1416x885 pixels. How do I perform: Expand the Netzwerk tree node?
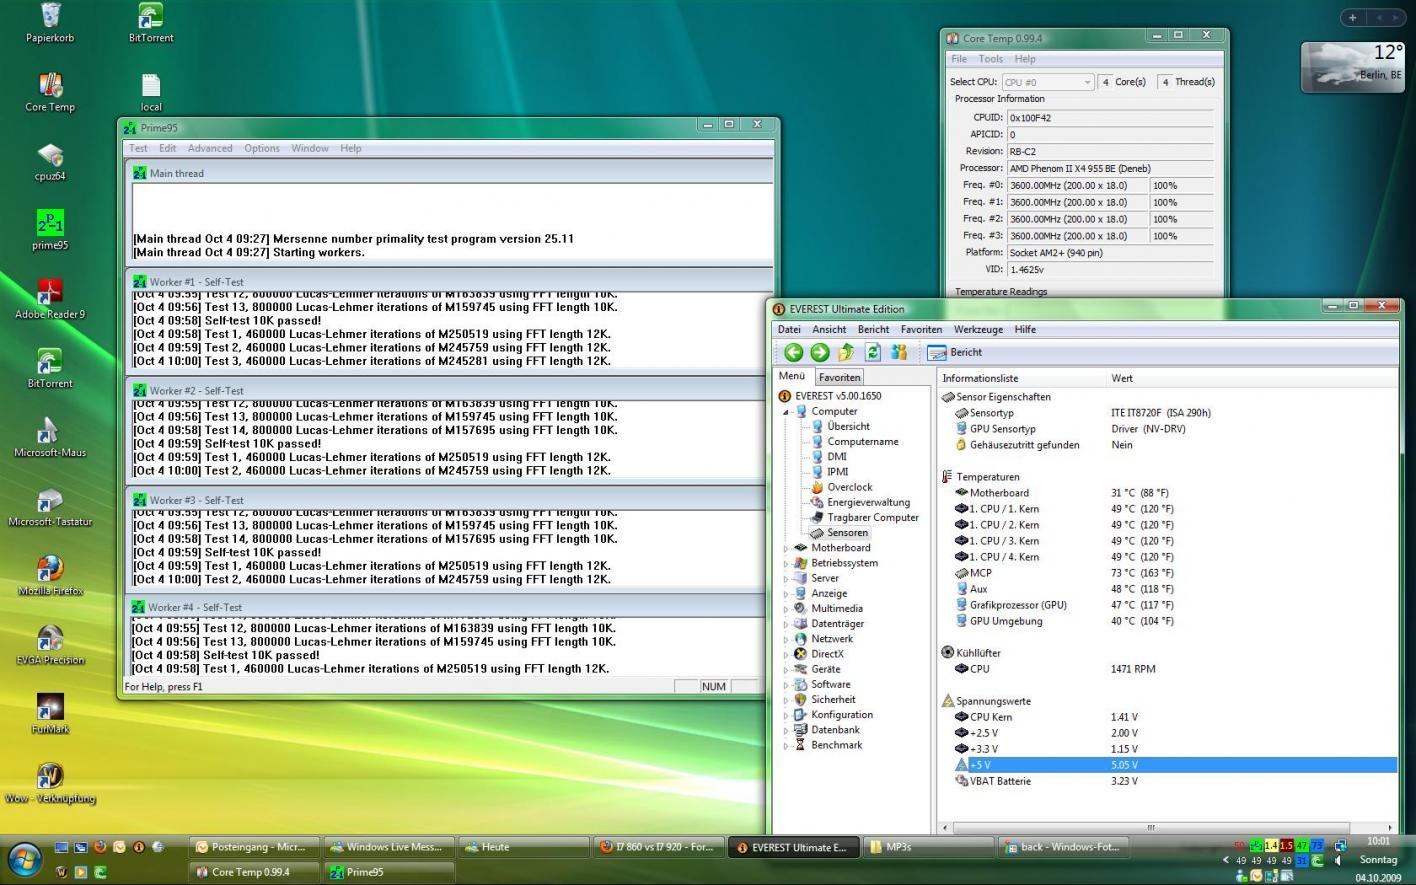tap(786, 639)
